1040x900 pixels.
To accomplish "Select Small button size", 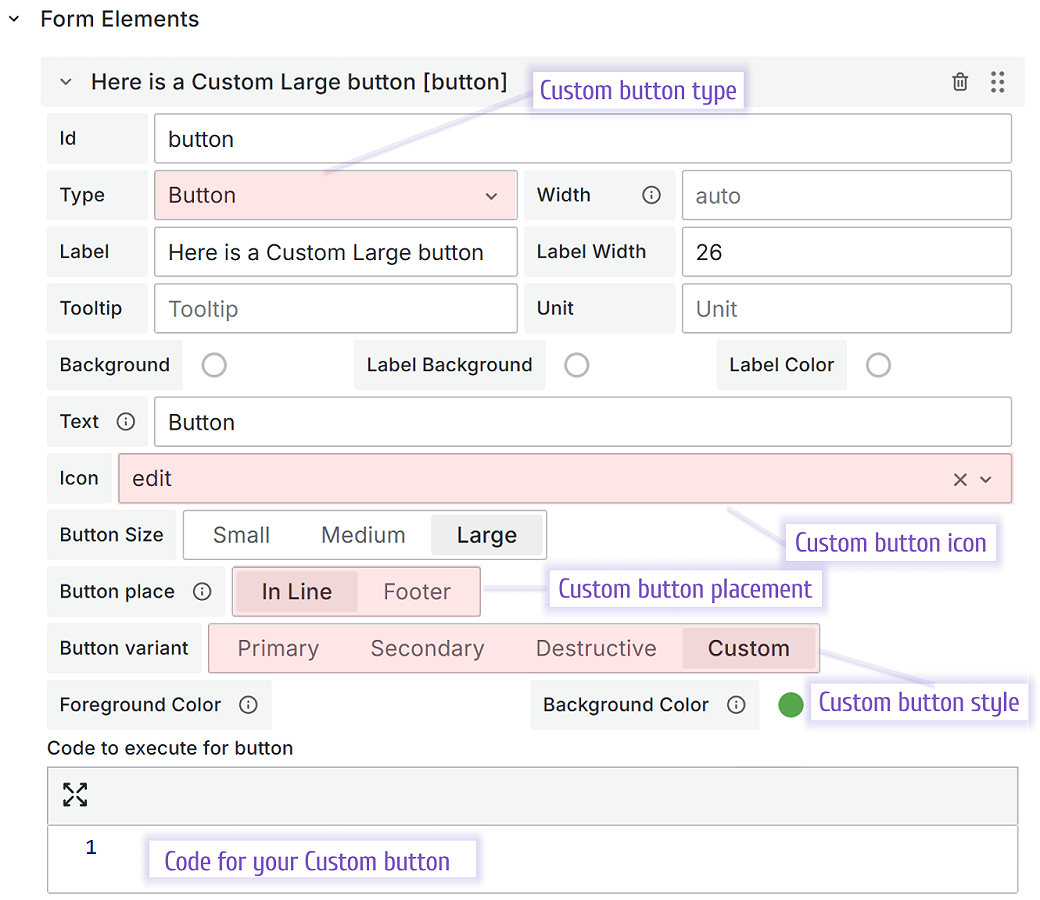I will coord(241,535).
